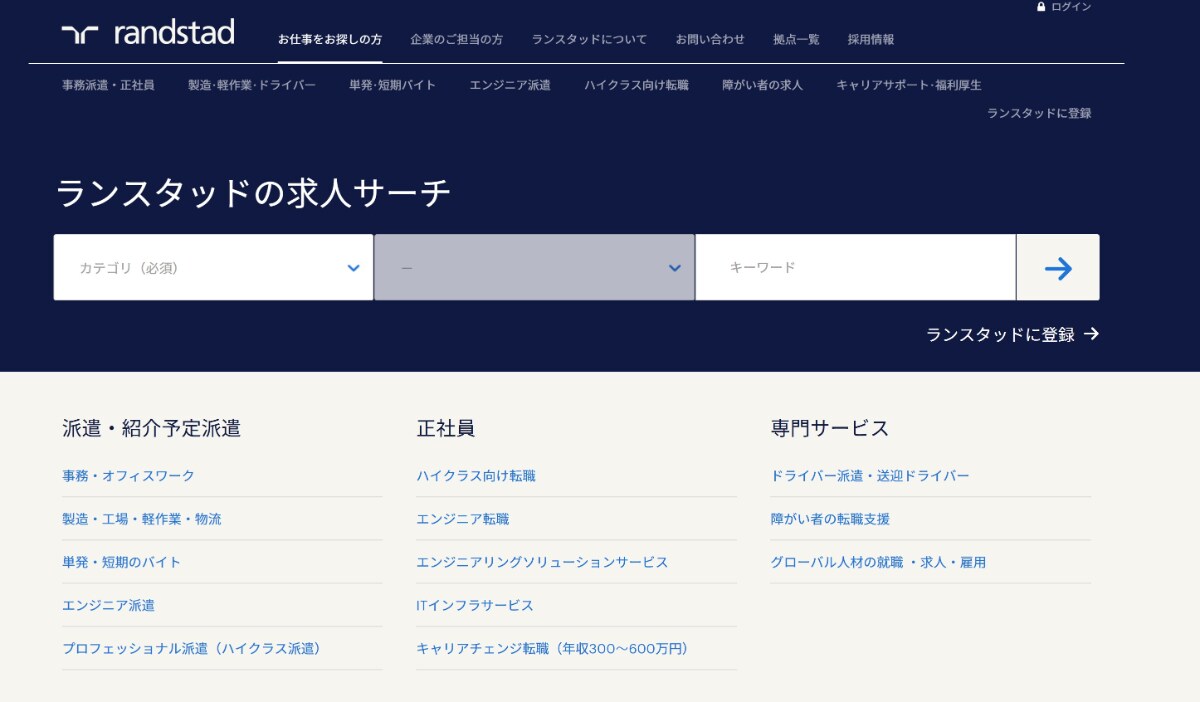Click ハイクラス向け転職 under 正社員
The image size is (1200, 702).
(x=476, y=476)
